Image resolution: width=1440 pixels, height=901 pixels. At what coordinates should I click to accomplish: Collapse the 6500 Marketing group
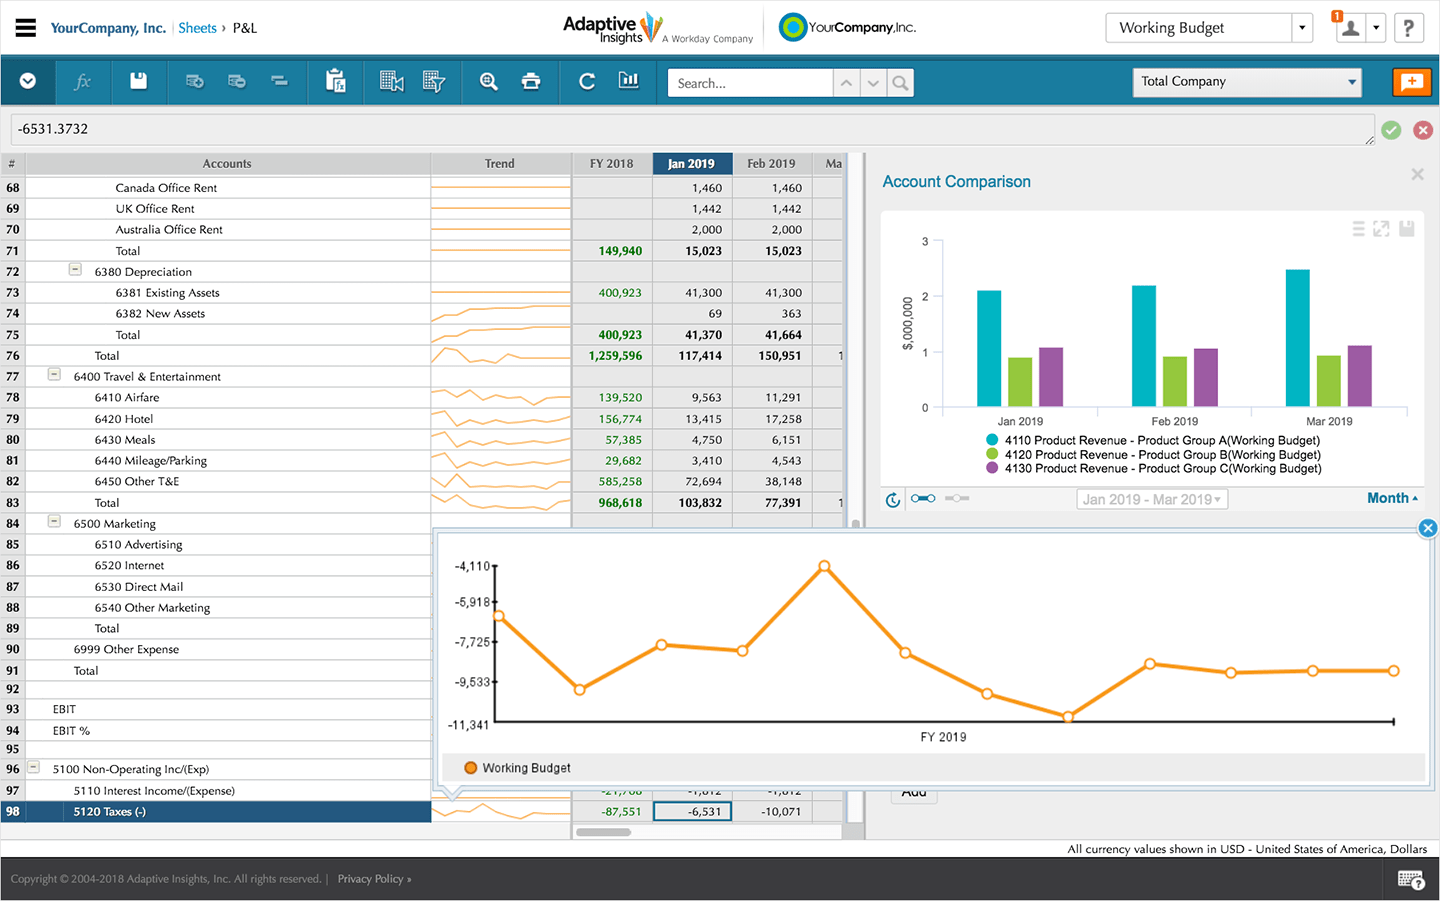pos(54,522)
